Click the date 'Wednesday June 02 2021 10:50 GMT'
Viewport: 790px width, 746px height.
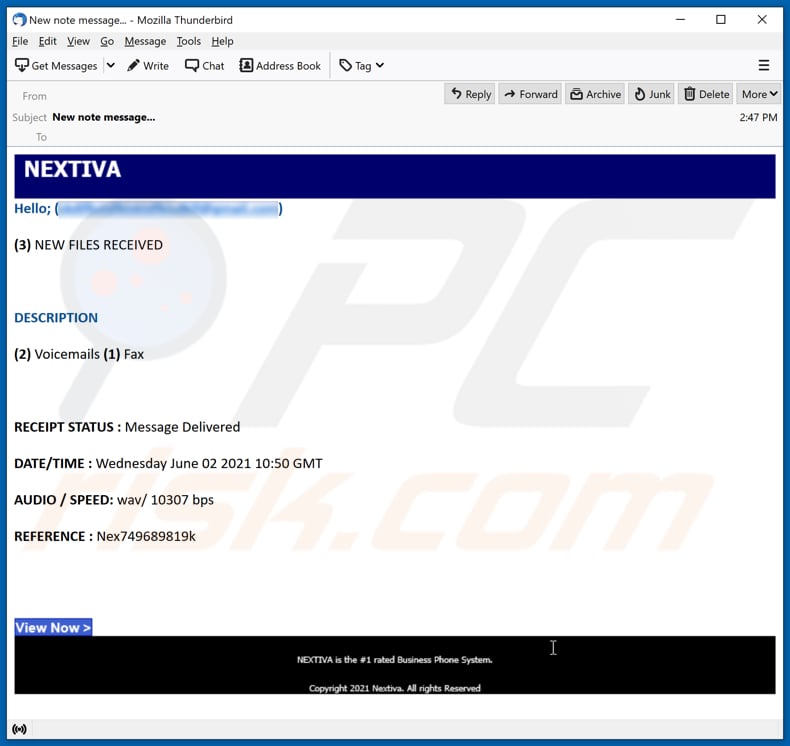point(209,463)
